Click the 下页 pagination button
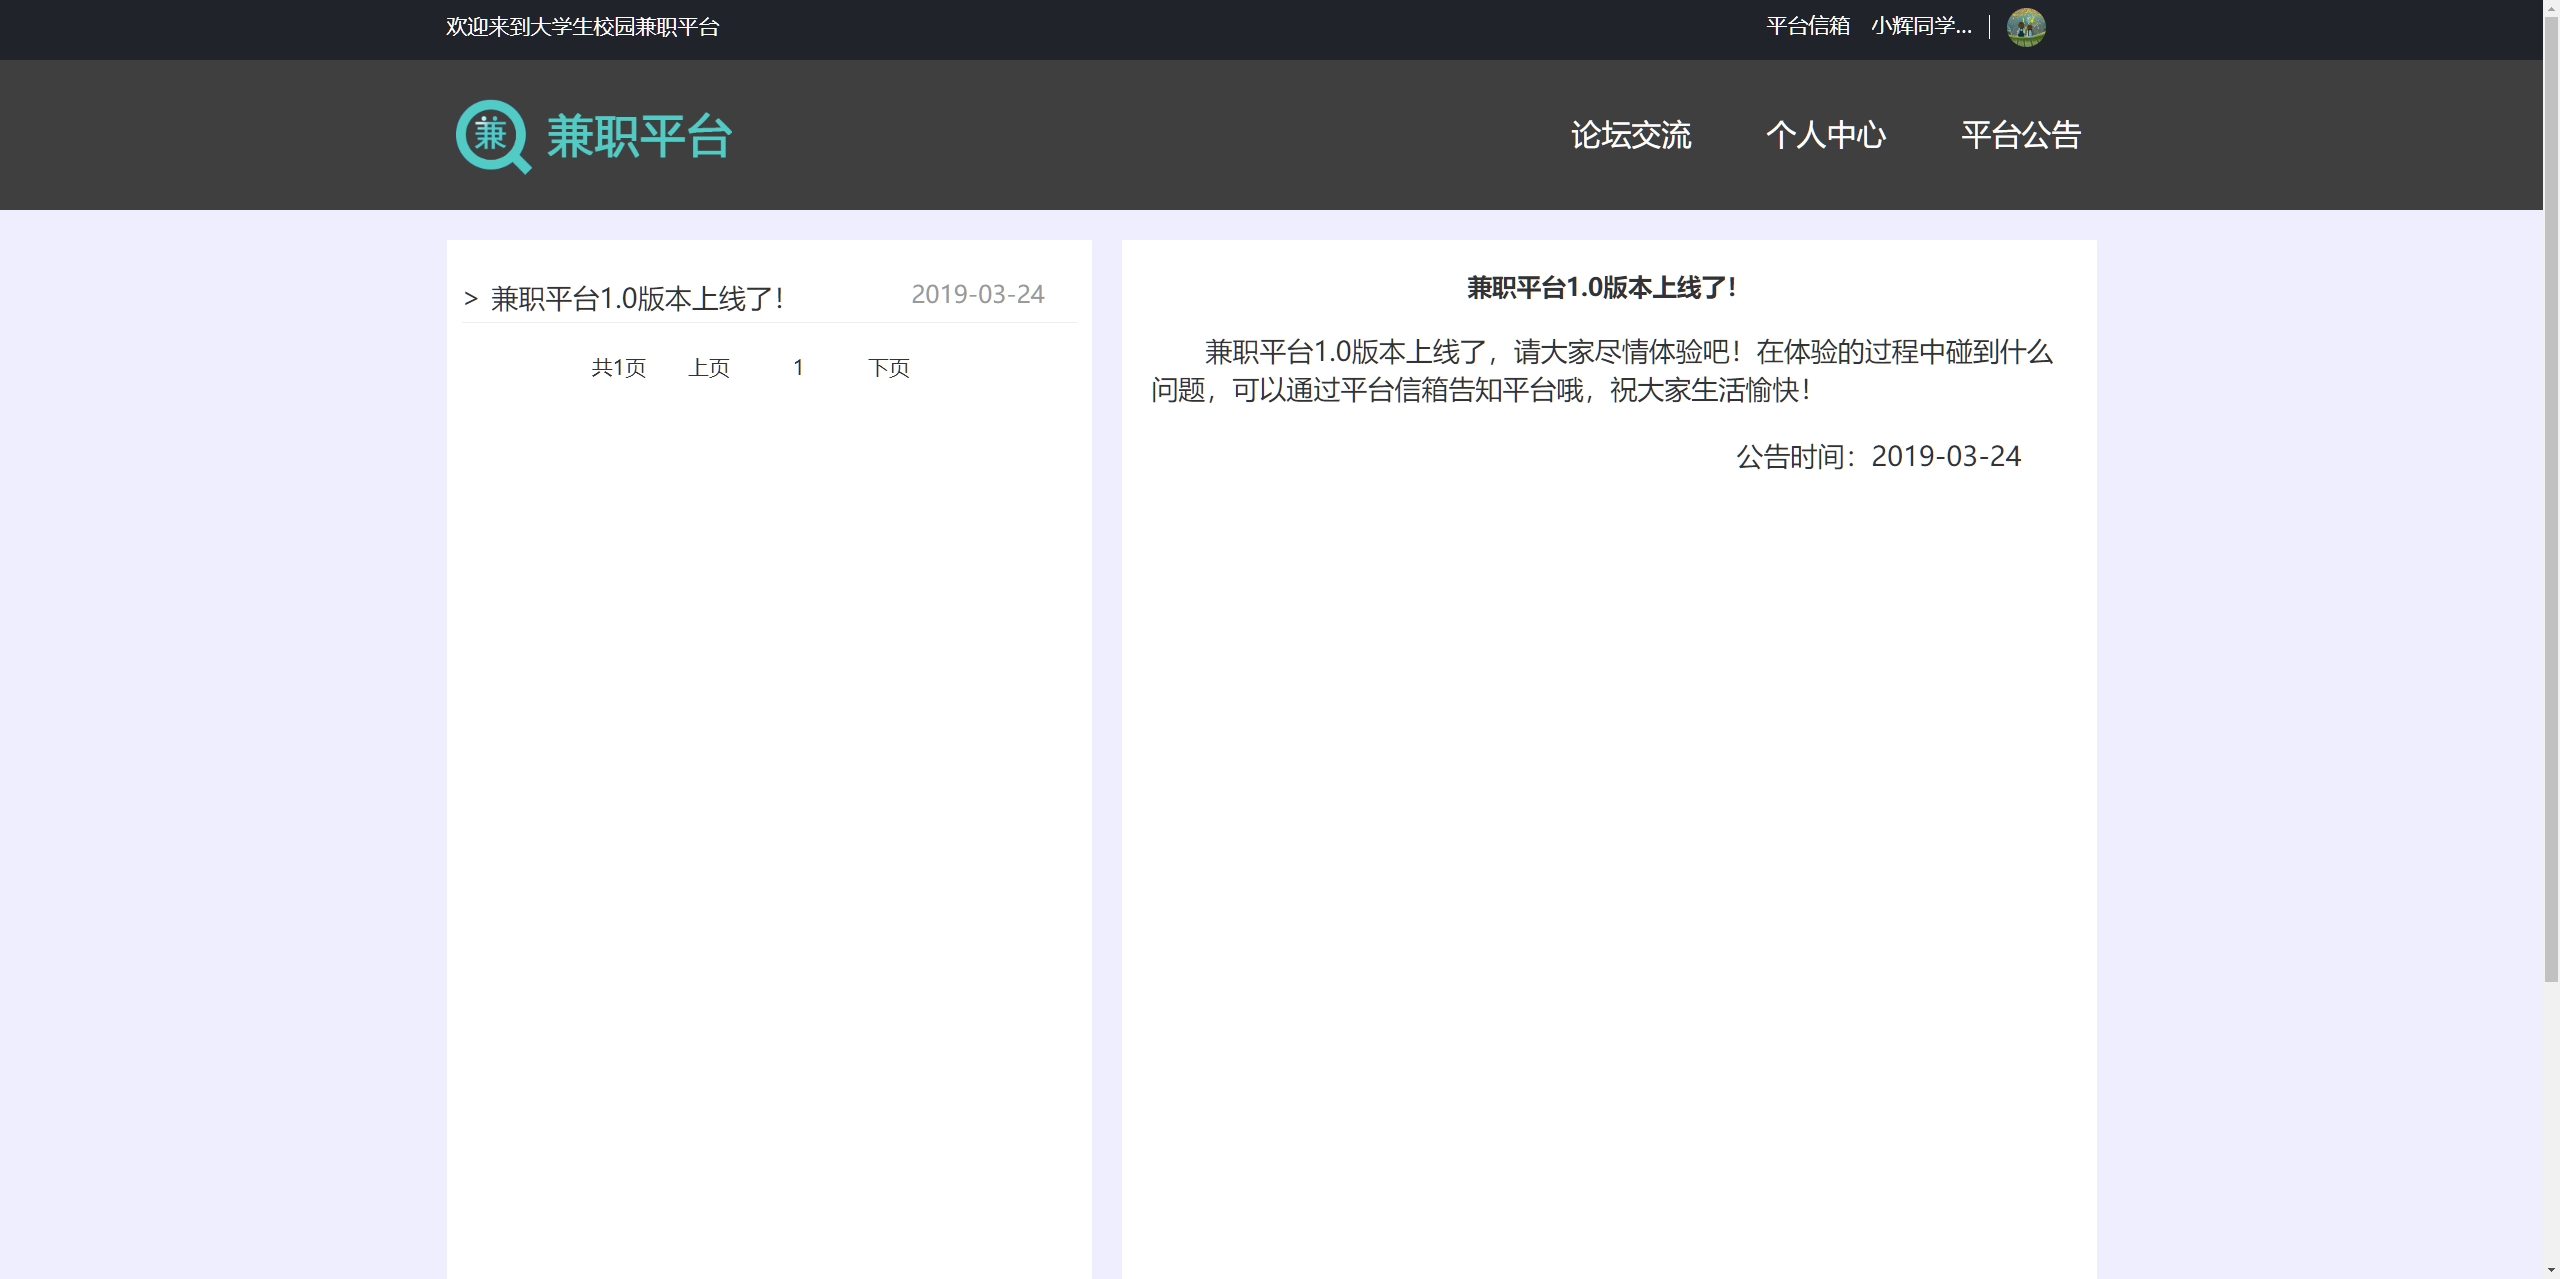 point(889,368)
